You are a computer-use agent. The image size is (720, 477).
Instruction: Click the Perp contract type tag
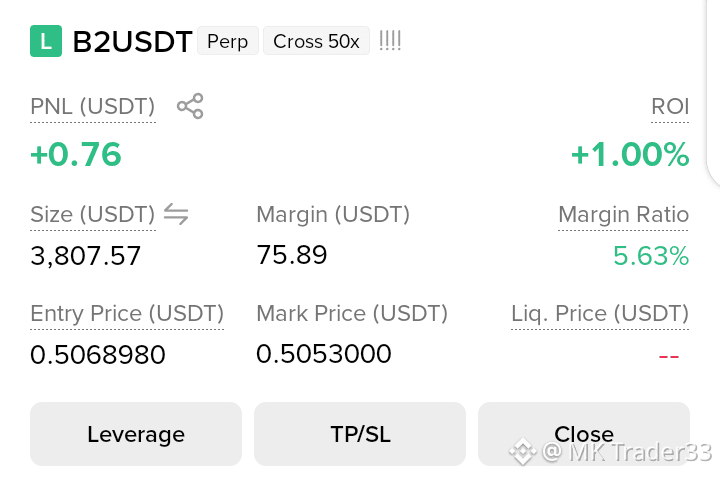click(x=228, y=41)
